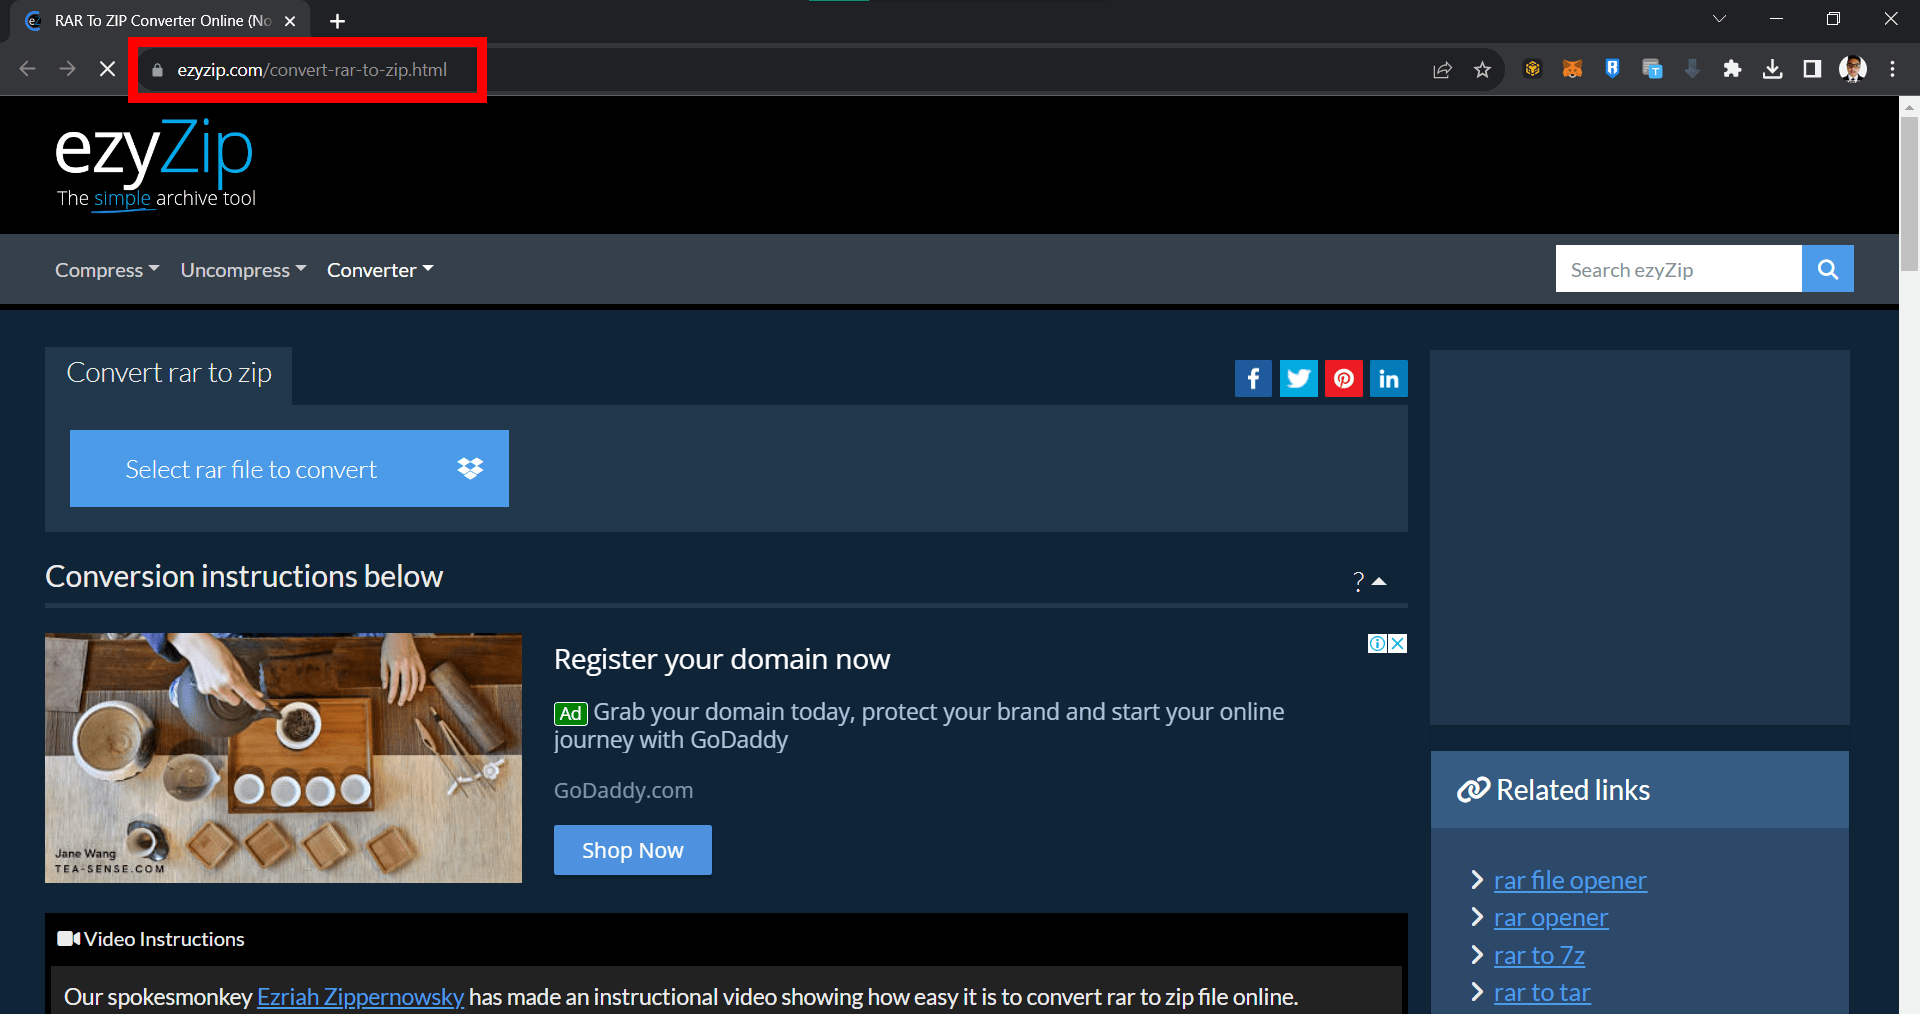Viewport: 1920px width, 1014px height.
Task: Dismiss the ad with its X control
Action: point(1398,643)
